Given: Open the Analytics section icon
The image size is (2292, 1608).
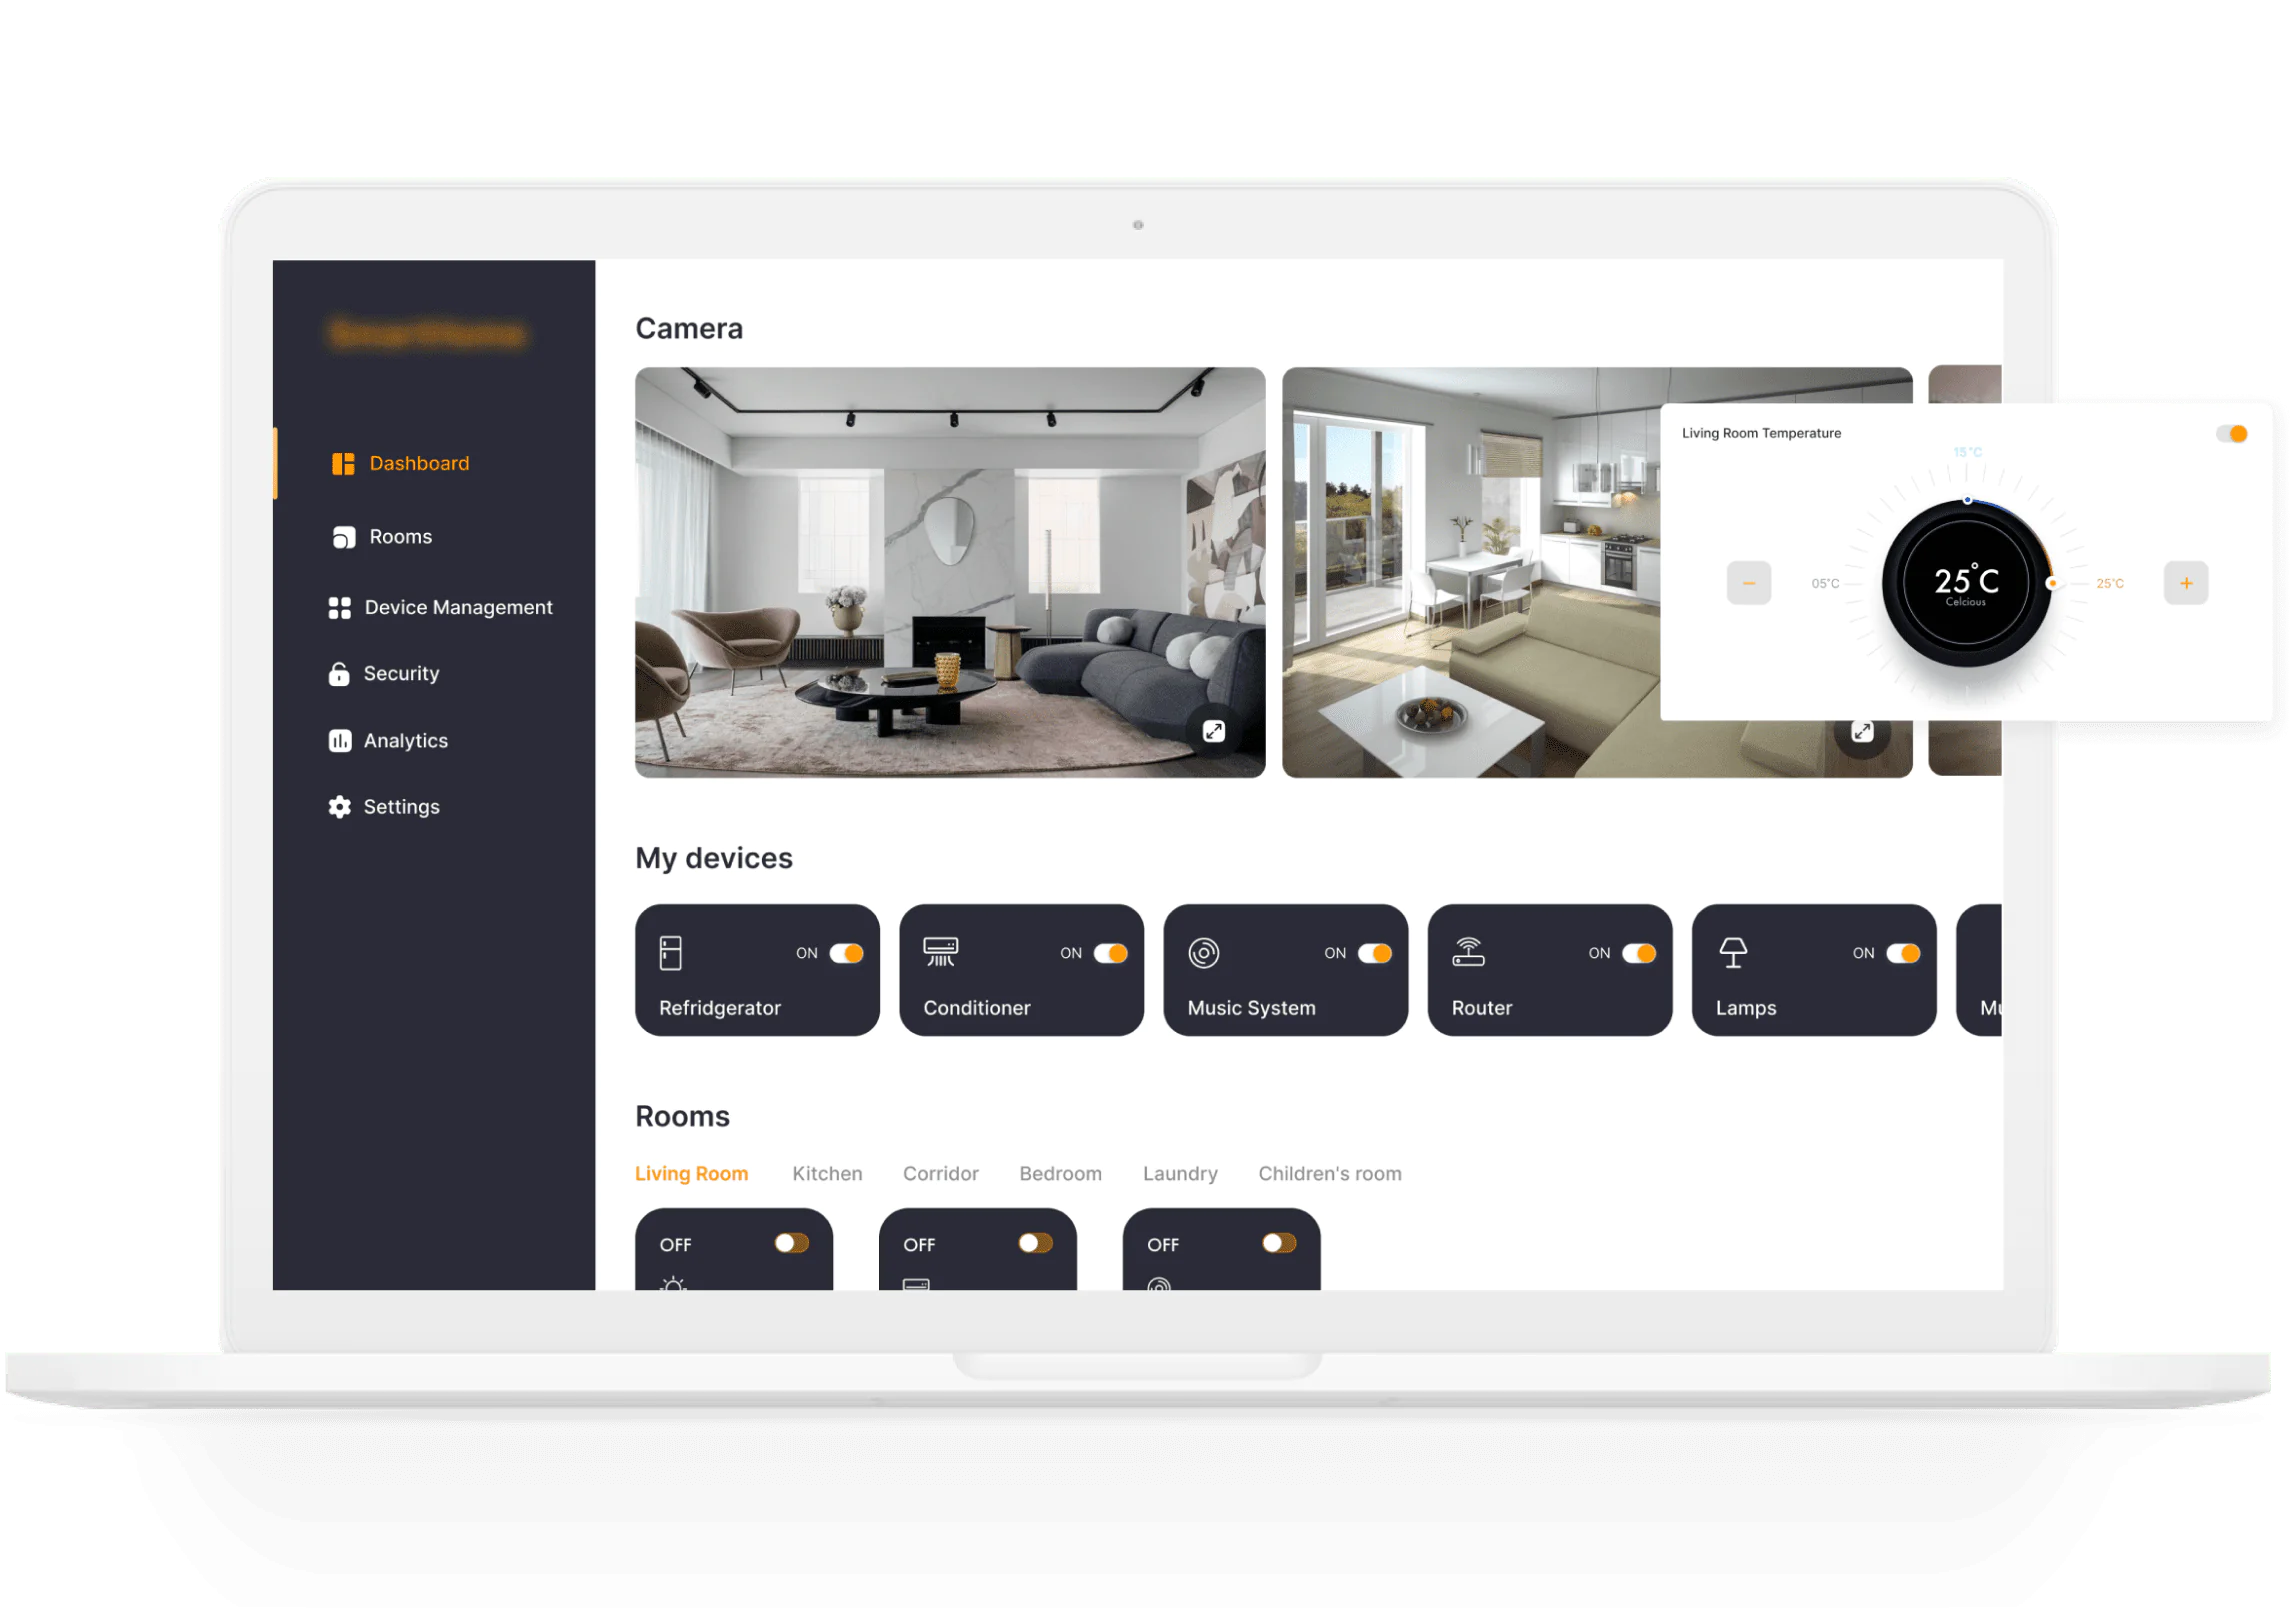Looking at the screenshot, I should coord(340,739).
